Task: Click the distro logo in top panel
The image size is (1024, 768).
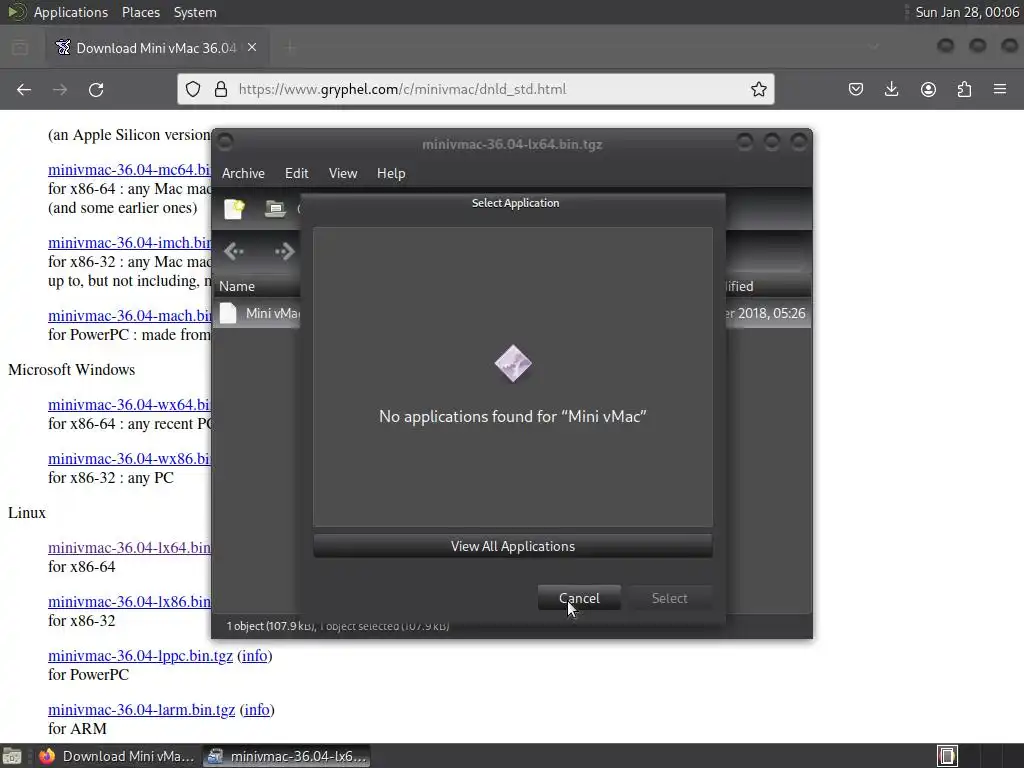Action: pyautogui.click(x=16, y=12)
